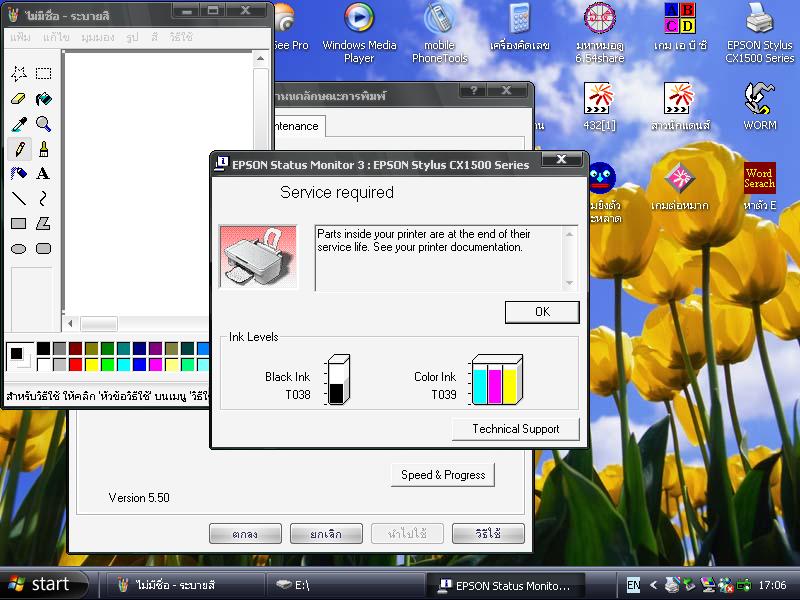
Task: Open the Windows start menu
Action: pos(43,584)
